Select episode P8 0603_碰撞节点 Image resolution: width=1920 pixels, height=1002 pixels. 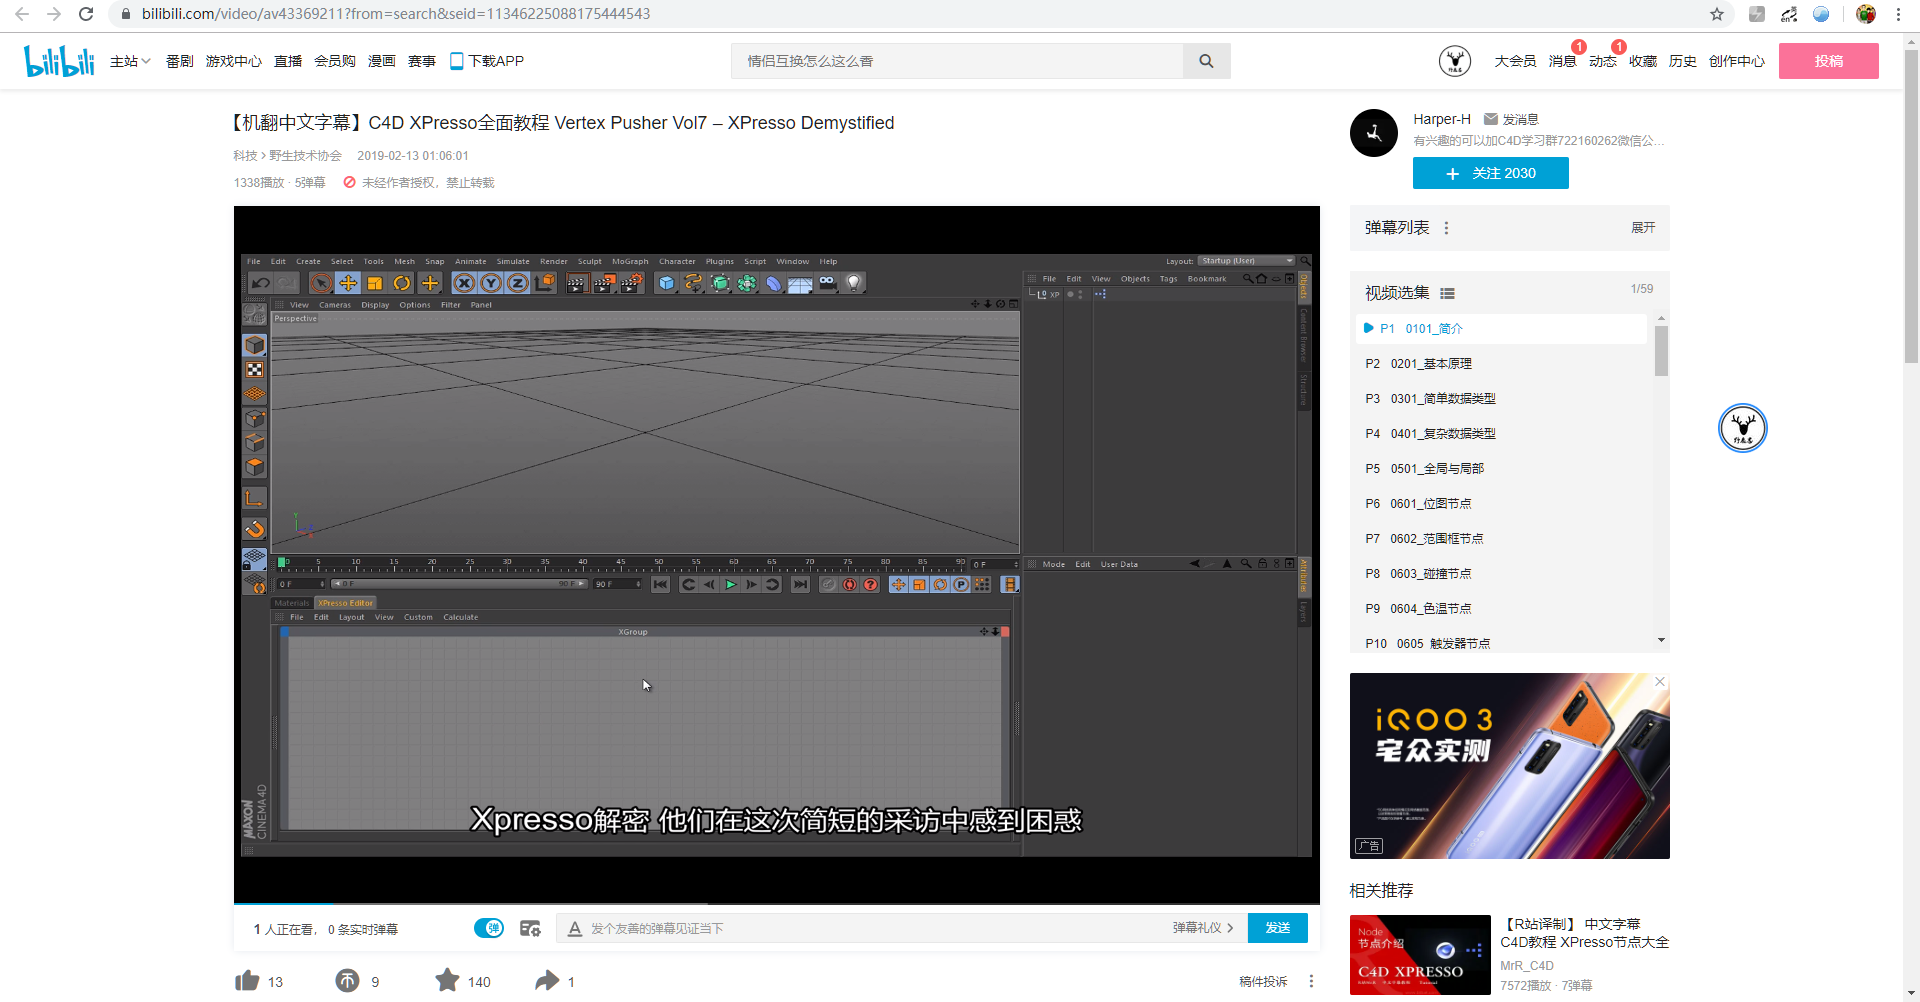point(1502,574)
